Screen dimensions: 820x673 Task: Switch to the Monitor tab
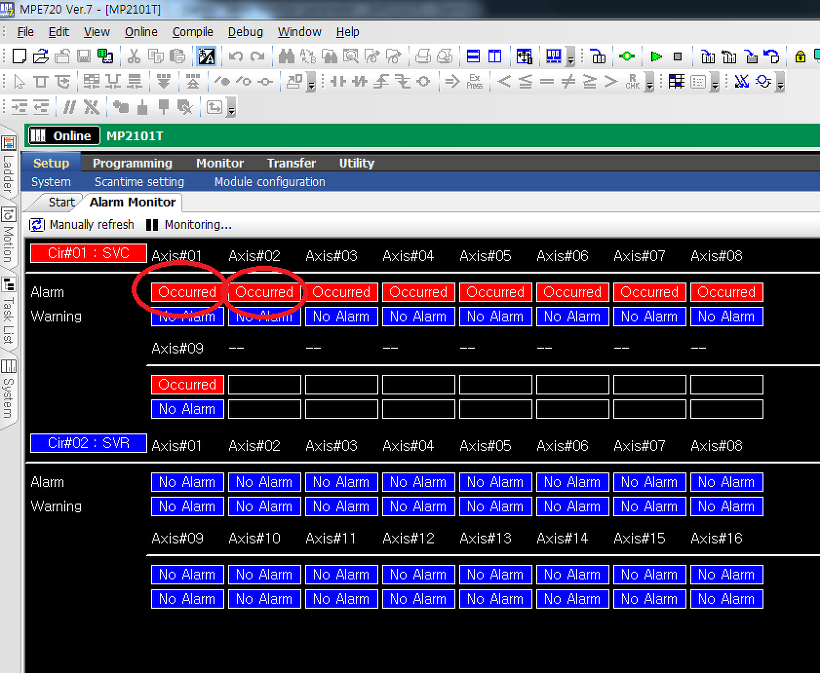(220, 163)
